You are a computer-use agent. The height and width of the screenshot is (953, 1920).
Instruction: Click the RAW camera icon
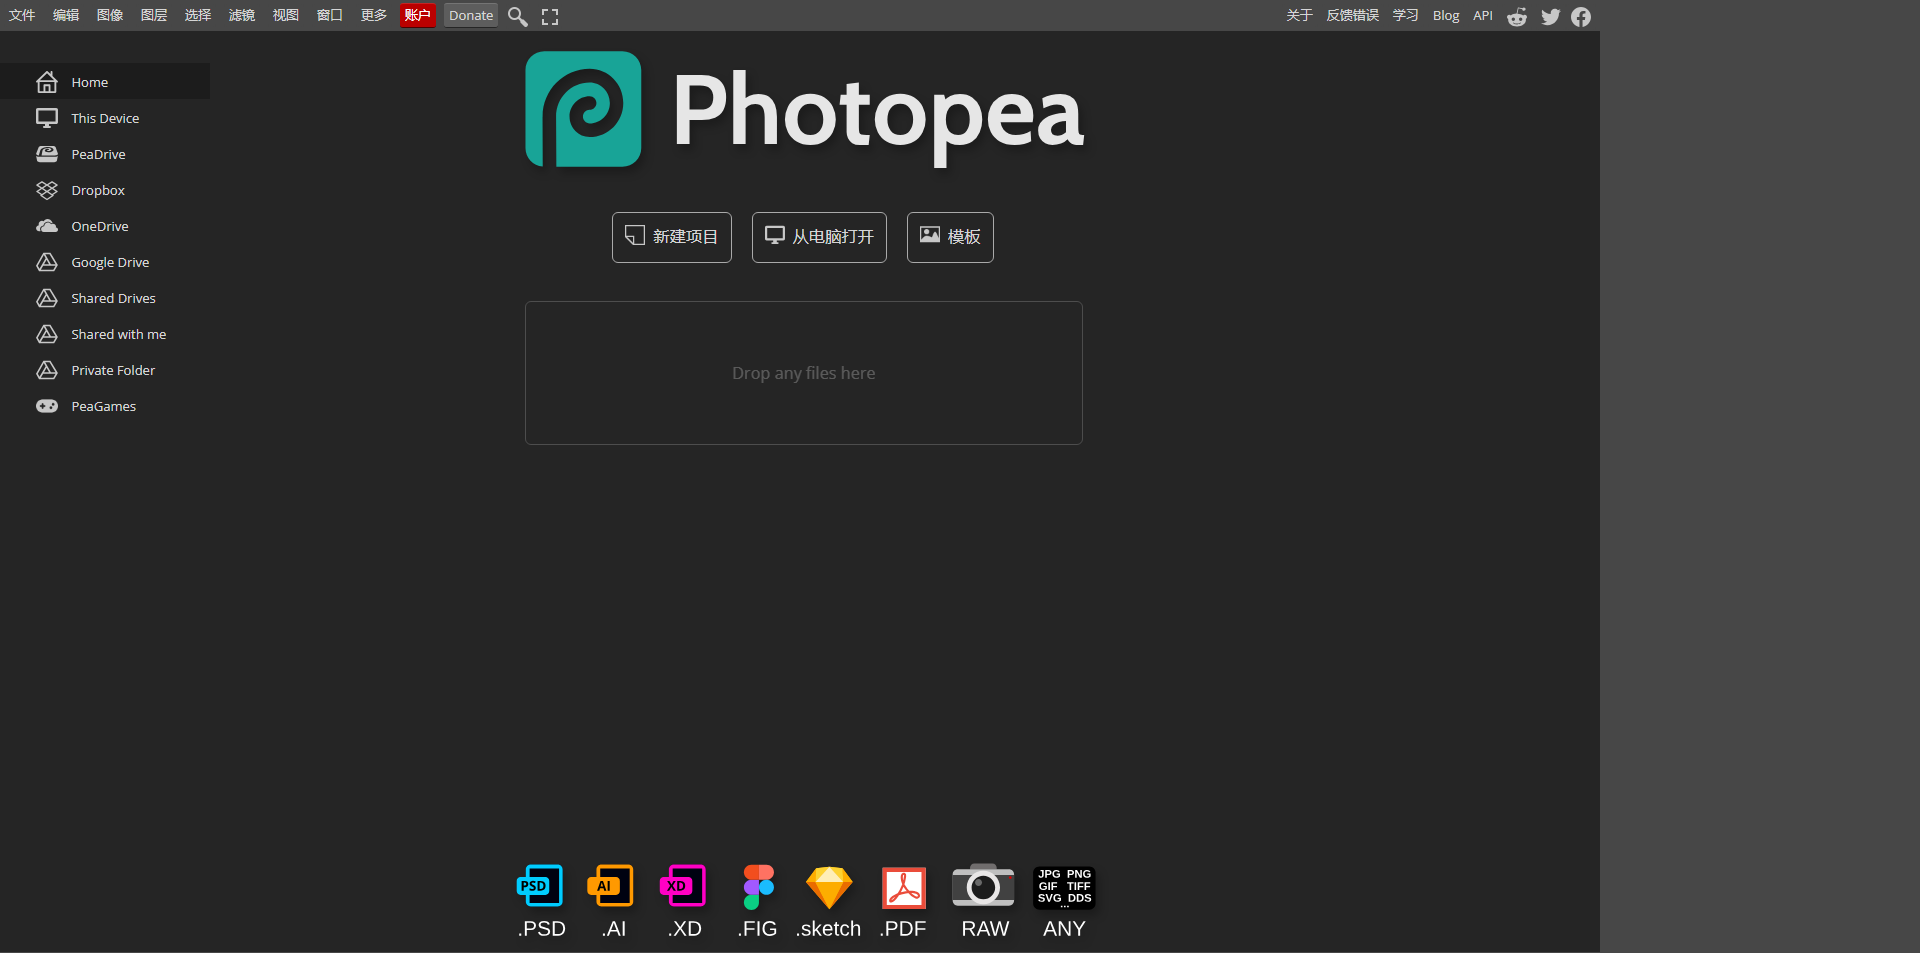983,885
